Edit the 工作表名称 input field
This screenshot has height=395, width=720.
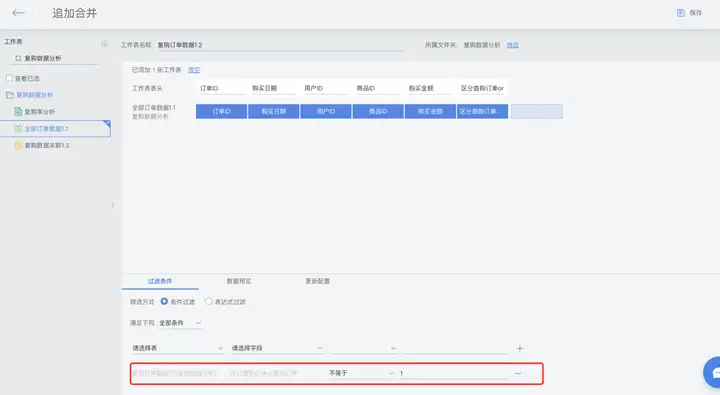coord(280,45)
